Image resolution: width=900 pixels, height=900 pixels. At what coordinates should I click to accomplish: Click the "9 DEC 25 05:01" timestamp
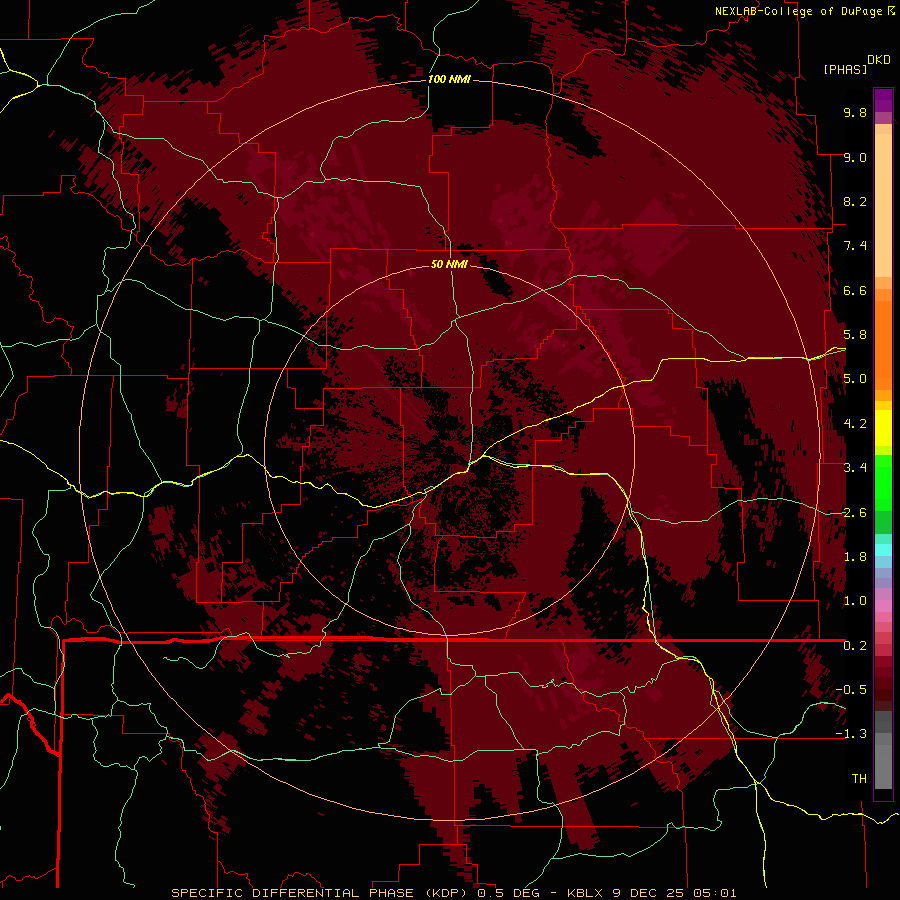[x=673, y=893]
